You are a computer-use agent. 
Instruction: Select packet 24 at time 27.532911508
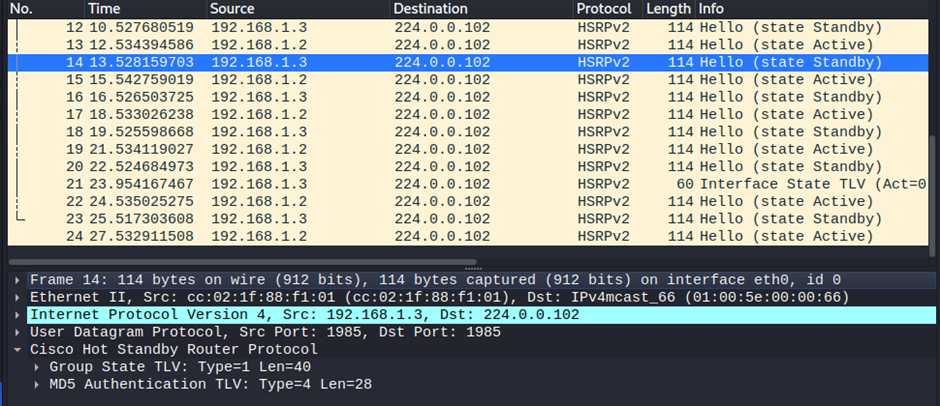468,236
